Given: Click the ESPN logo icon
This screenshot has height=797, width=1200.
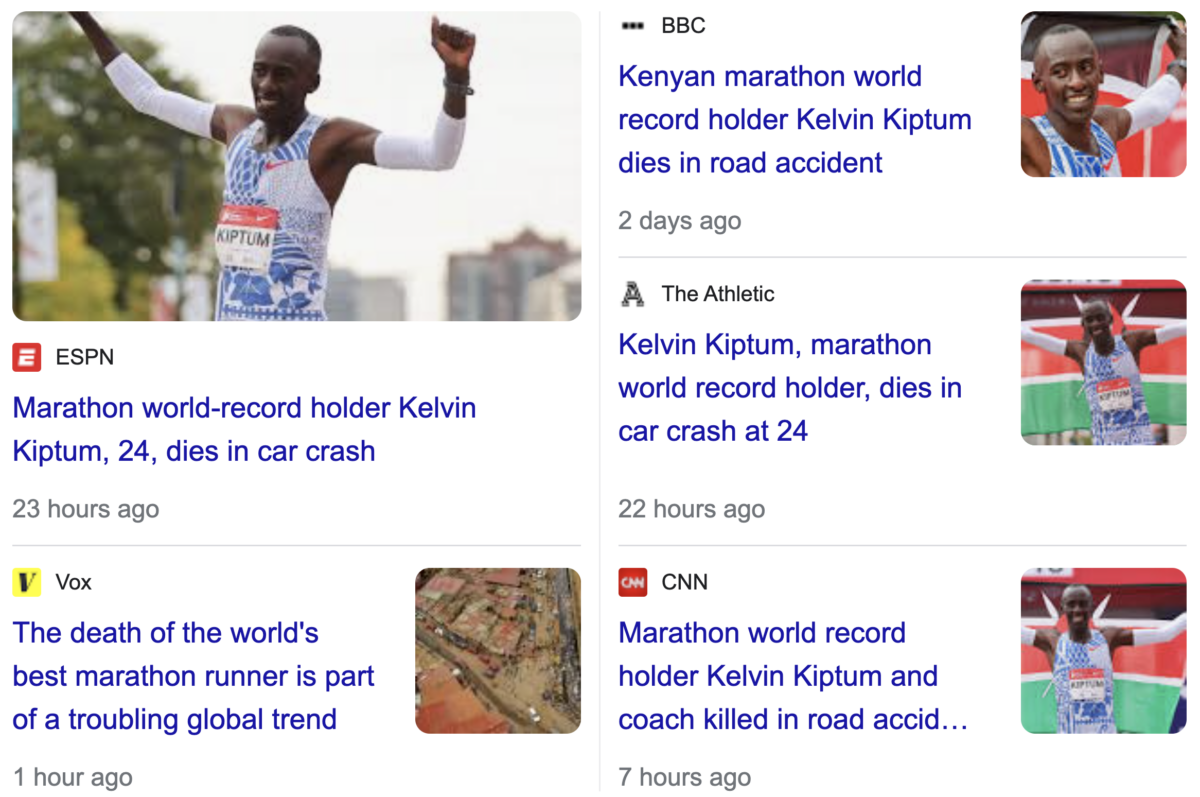Looking at the screenshot, I should [x=27, y=356].
